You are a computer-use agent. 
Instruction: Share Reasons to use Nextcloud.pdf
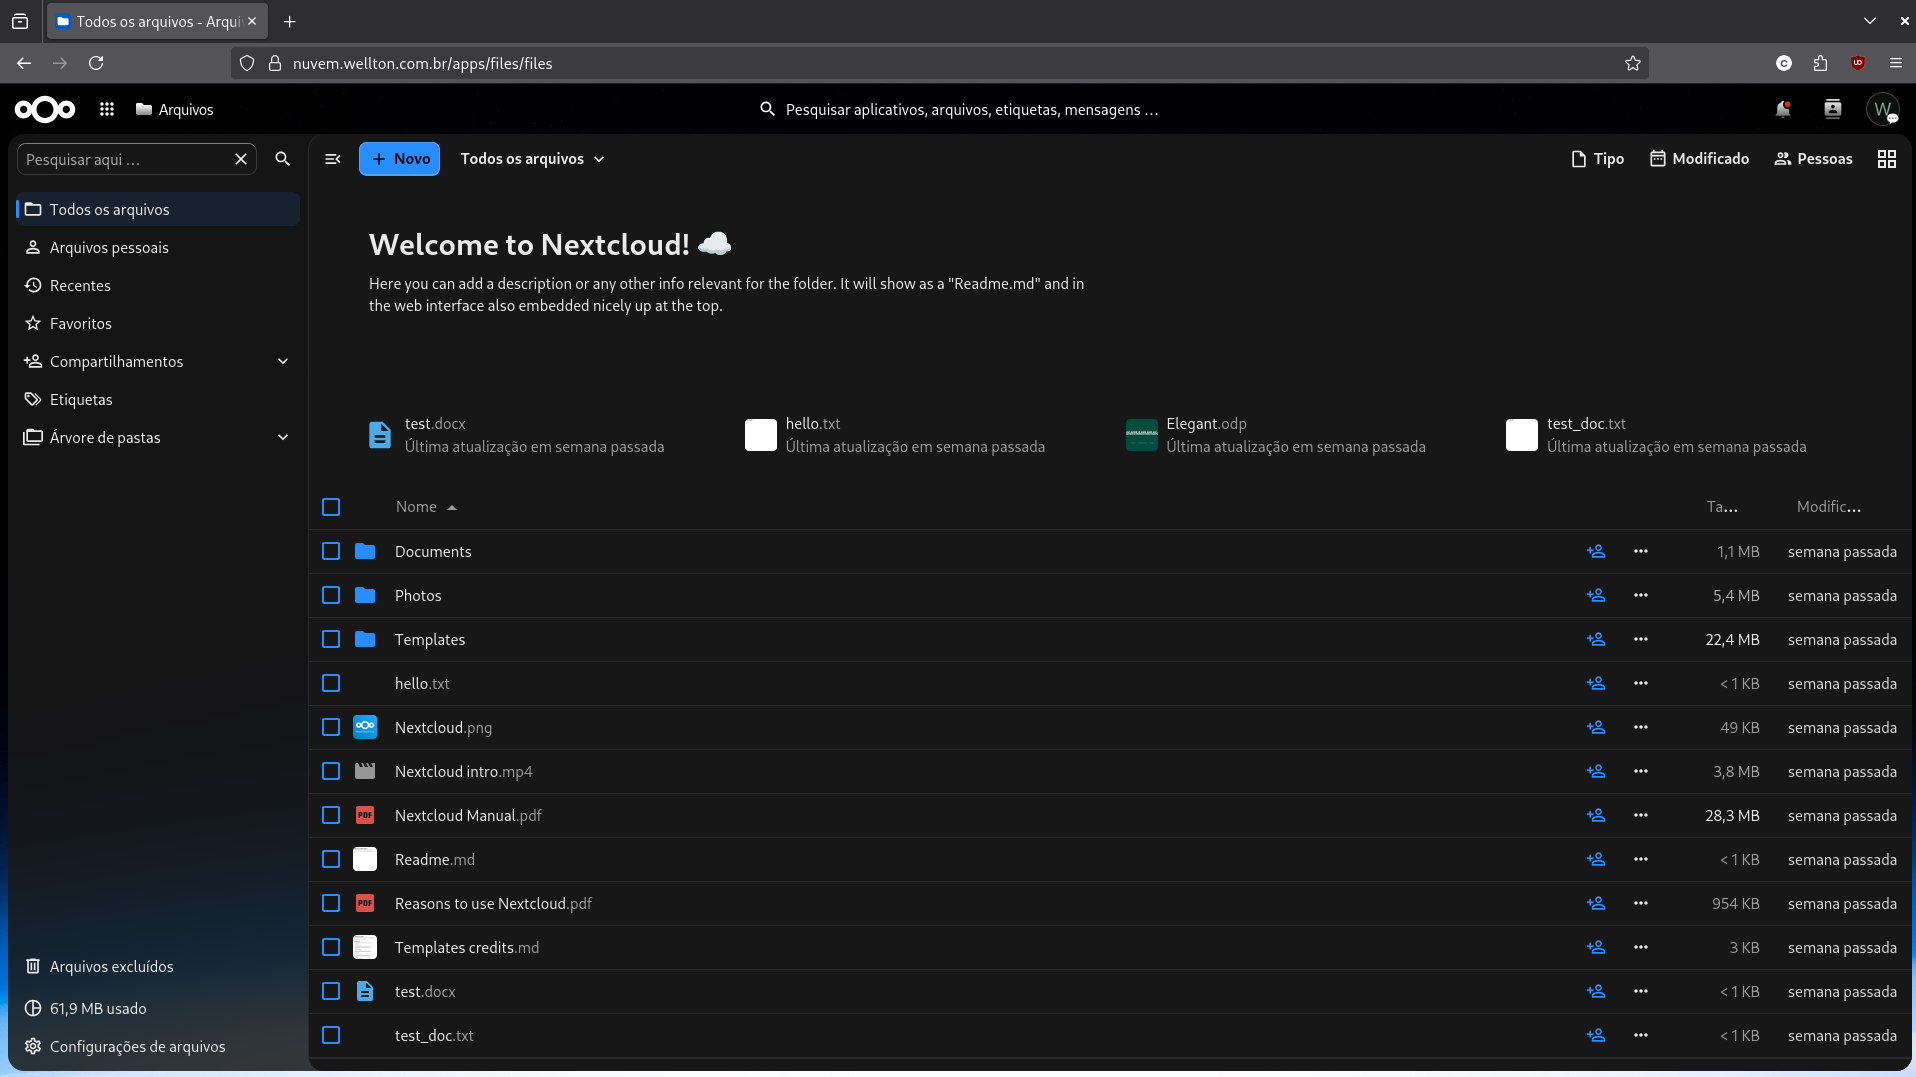[x=1596, y=903]
